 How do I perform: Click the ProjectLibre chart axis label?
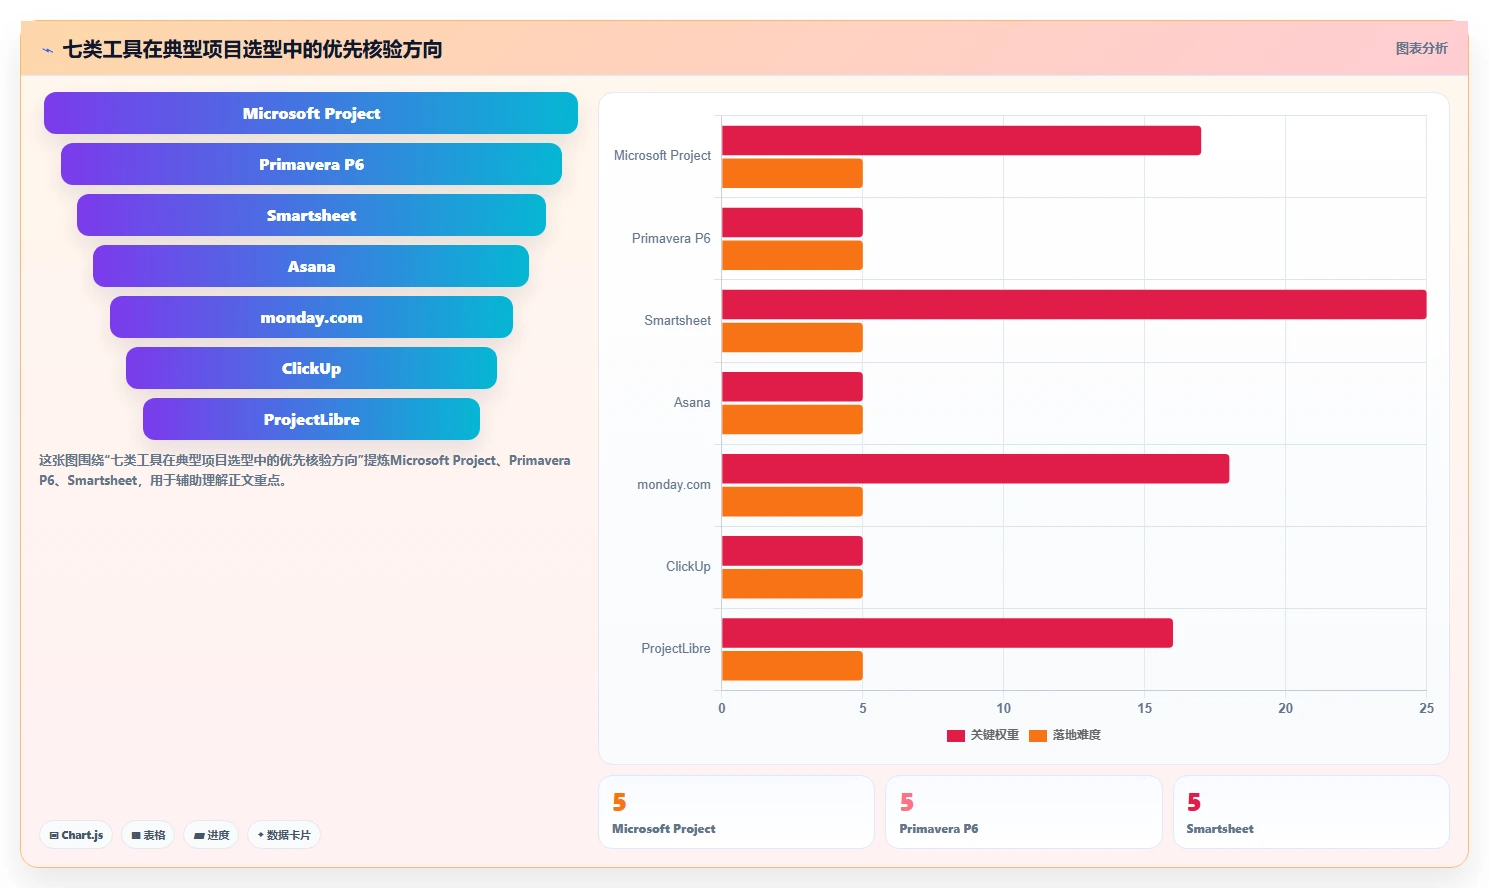coord(676,648)
